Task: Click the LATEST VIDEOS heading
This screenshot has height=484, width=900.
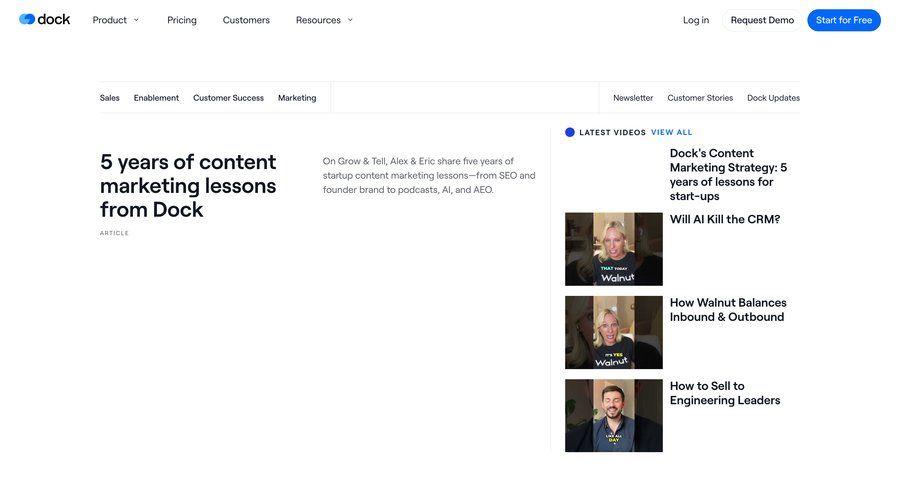Action: pos(612,132)
